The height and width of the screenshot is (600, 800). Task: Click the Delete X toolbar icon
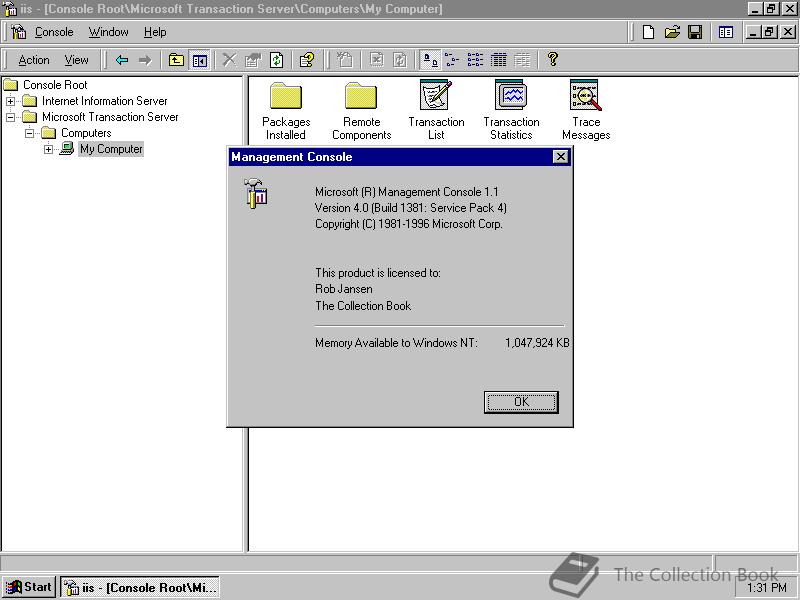pyautogui.click(x=229, y=60)
